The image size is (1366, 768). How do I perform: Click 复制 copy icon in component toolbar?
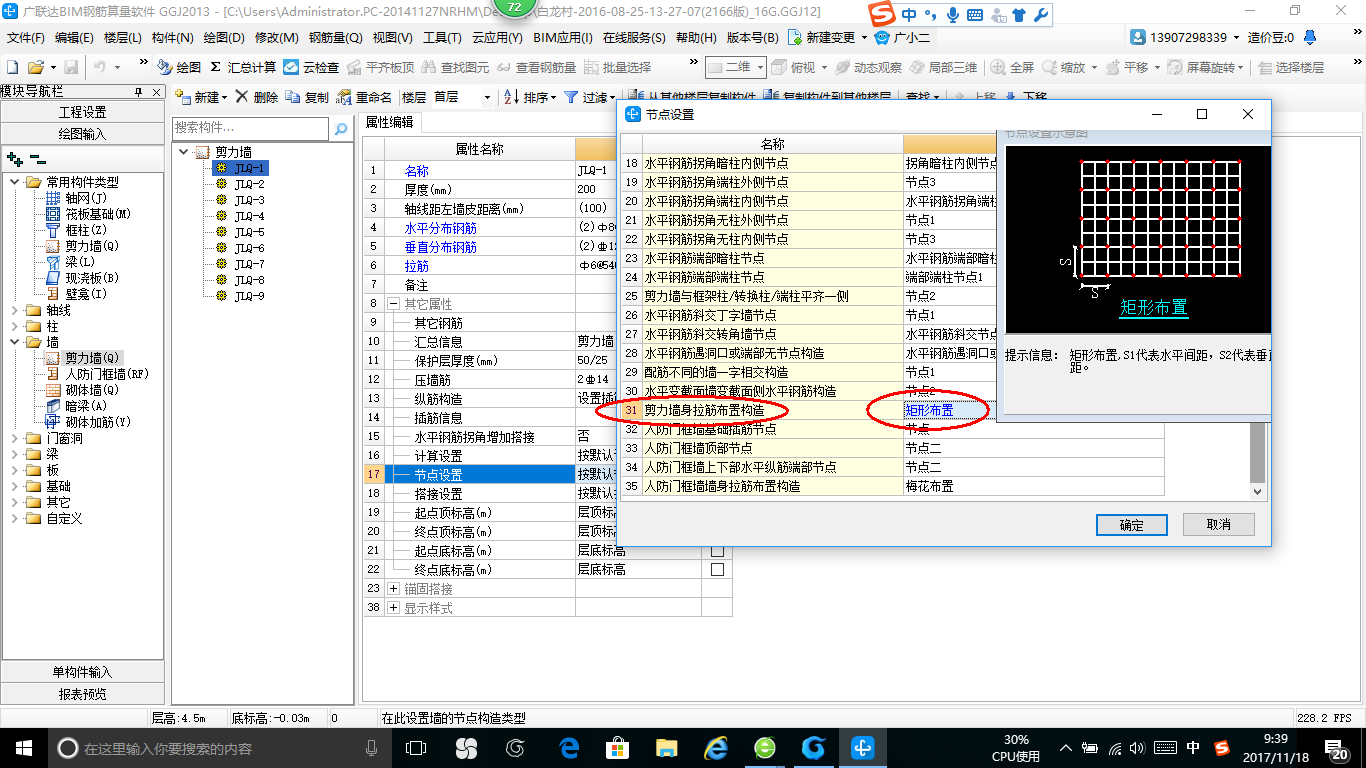click(307, 97)
